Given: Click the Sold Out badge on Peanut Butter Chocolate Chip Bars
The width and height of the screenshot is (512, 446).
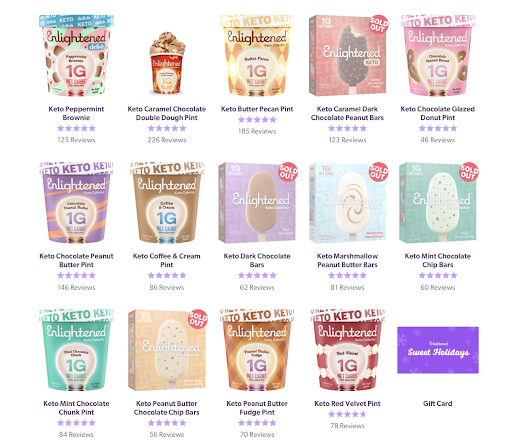Looking at the screenshot, I should [x=198, y=319].
